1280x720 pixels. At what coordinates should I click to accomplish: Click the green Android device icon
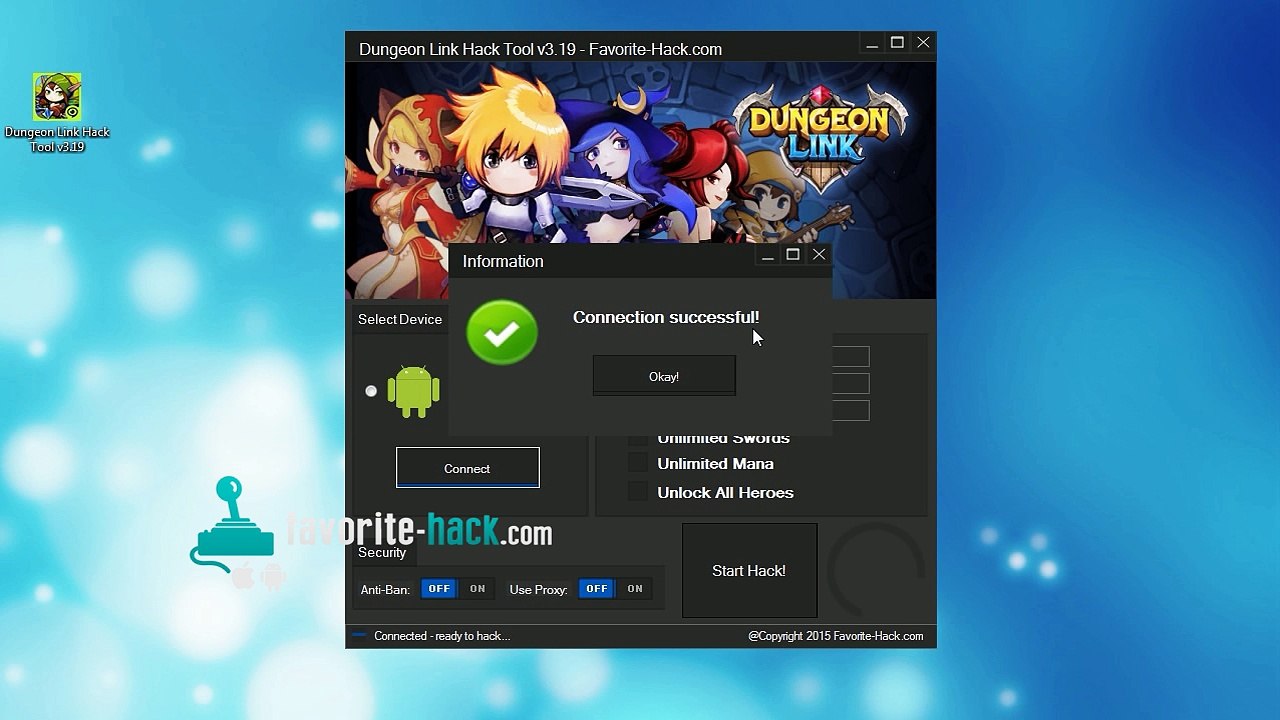pos(413,391)
